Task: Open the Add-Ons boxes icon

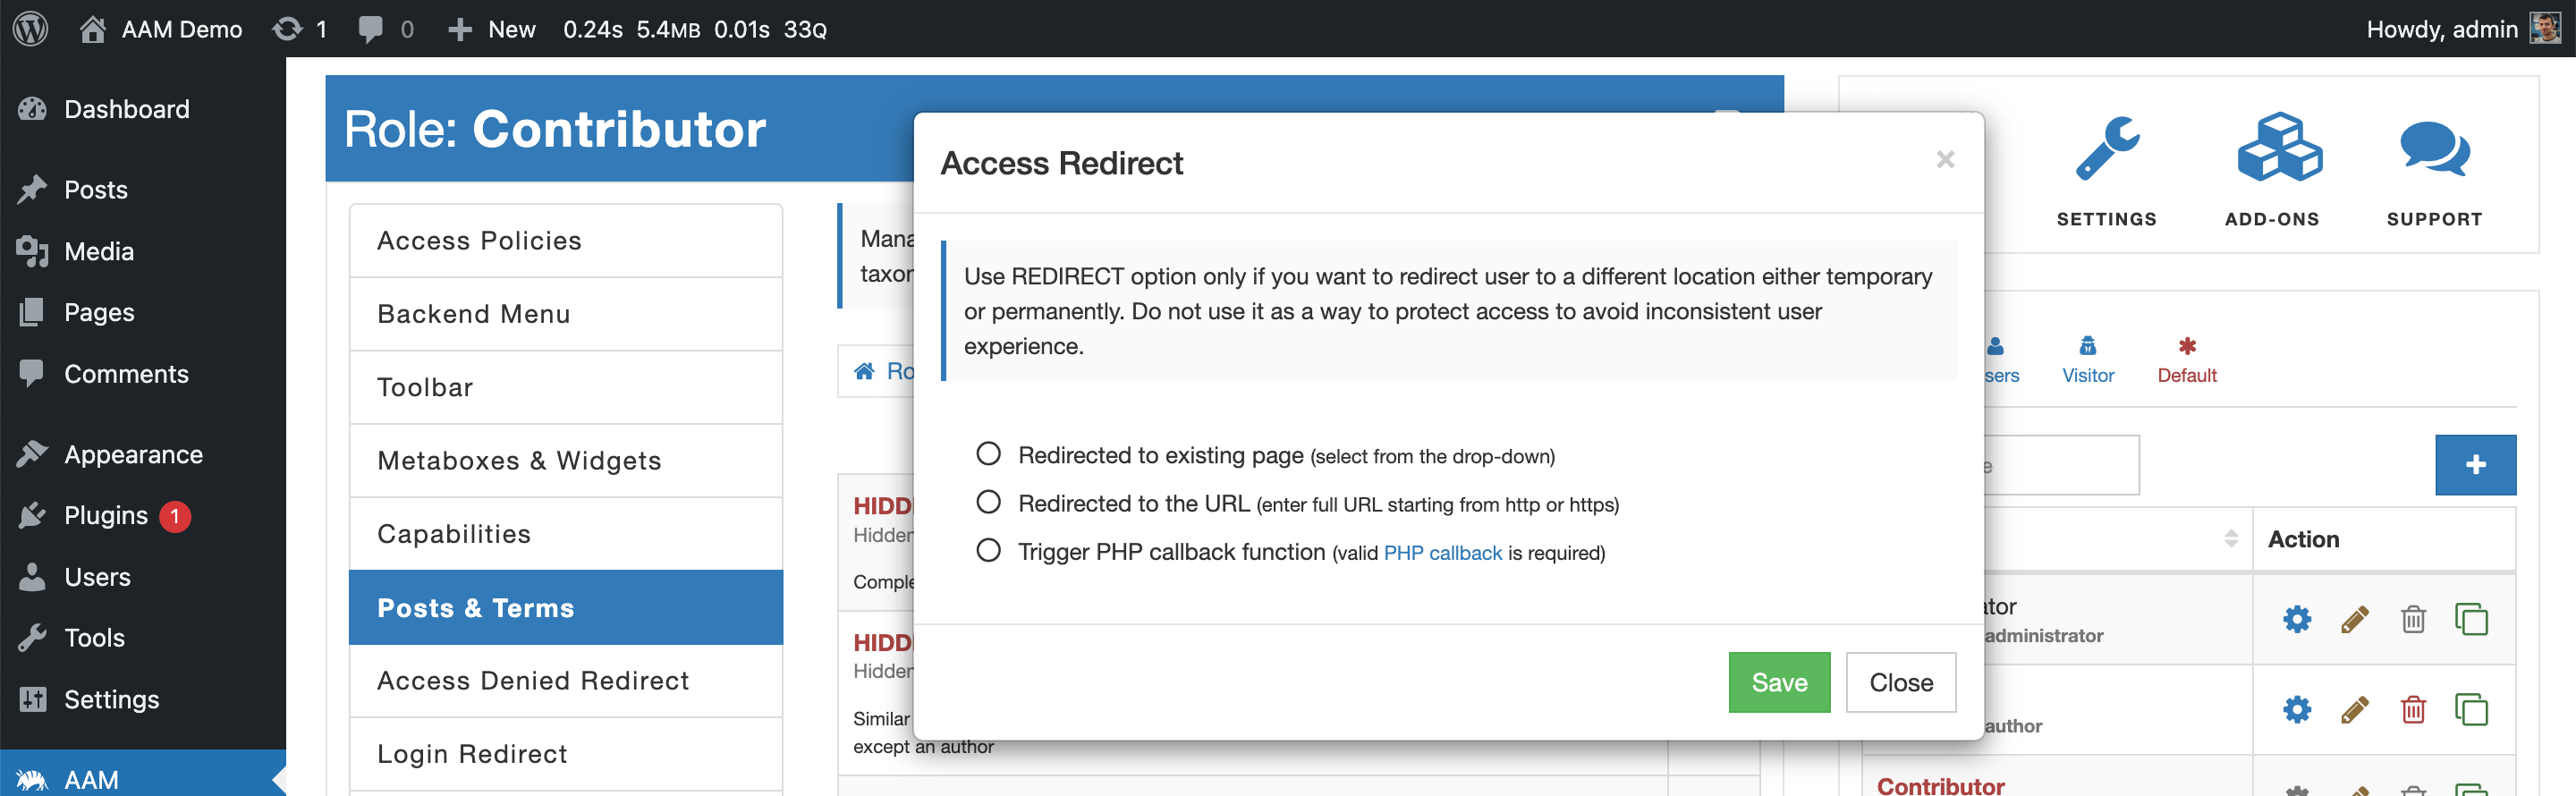Action: [x=2273, y=171]
